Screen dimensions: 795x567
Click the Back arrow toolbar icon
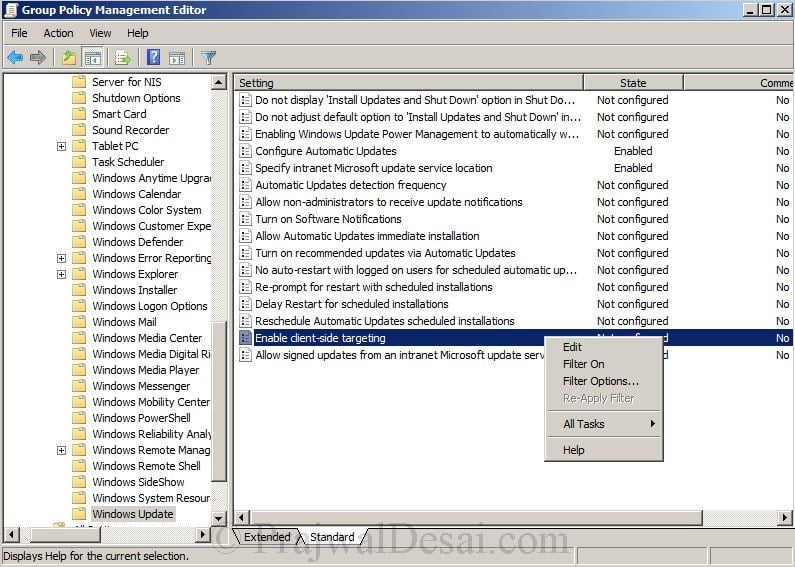[15, 58]
